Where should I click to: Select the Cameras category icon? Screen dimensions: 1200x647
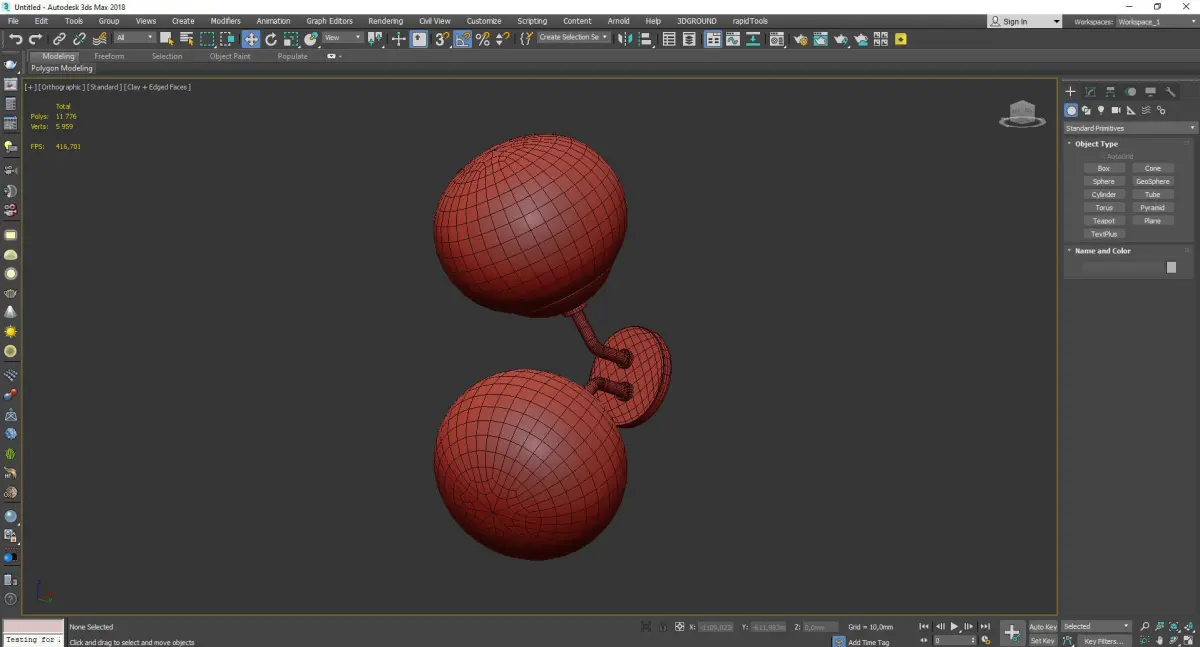[1116, 110]
